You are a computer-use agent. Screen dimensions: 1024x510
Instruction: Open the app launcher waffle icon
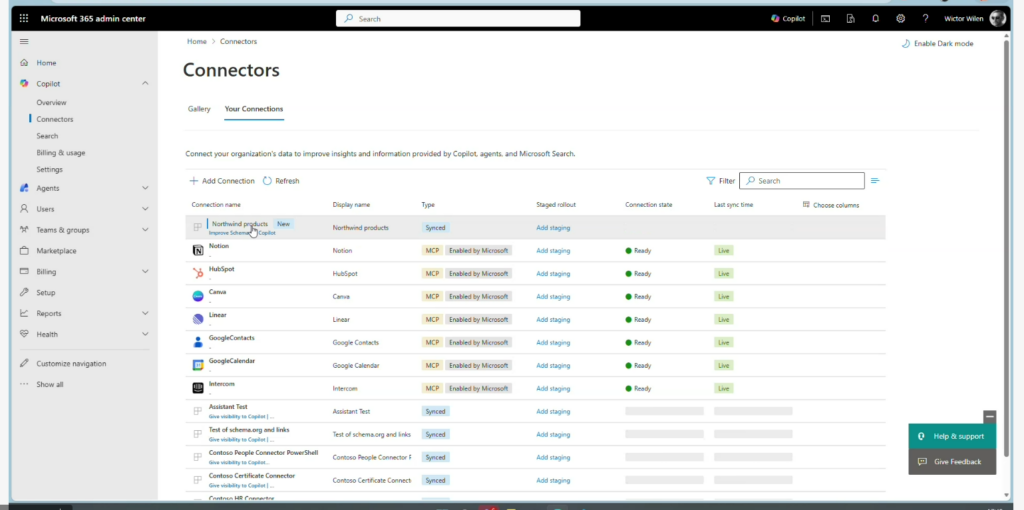click(x=24, y=18)
